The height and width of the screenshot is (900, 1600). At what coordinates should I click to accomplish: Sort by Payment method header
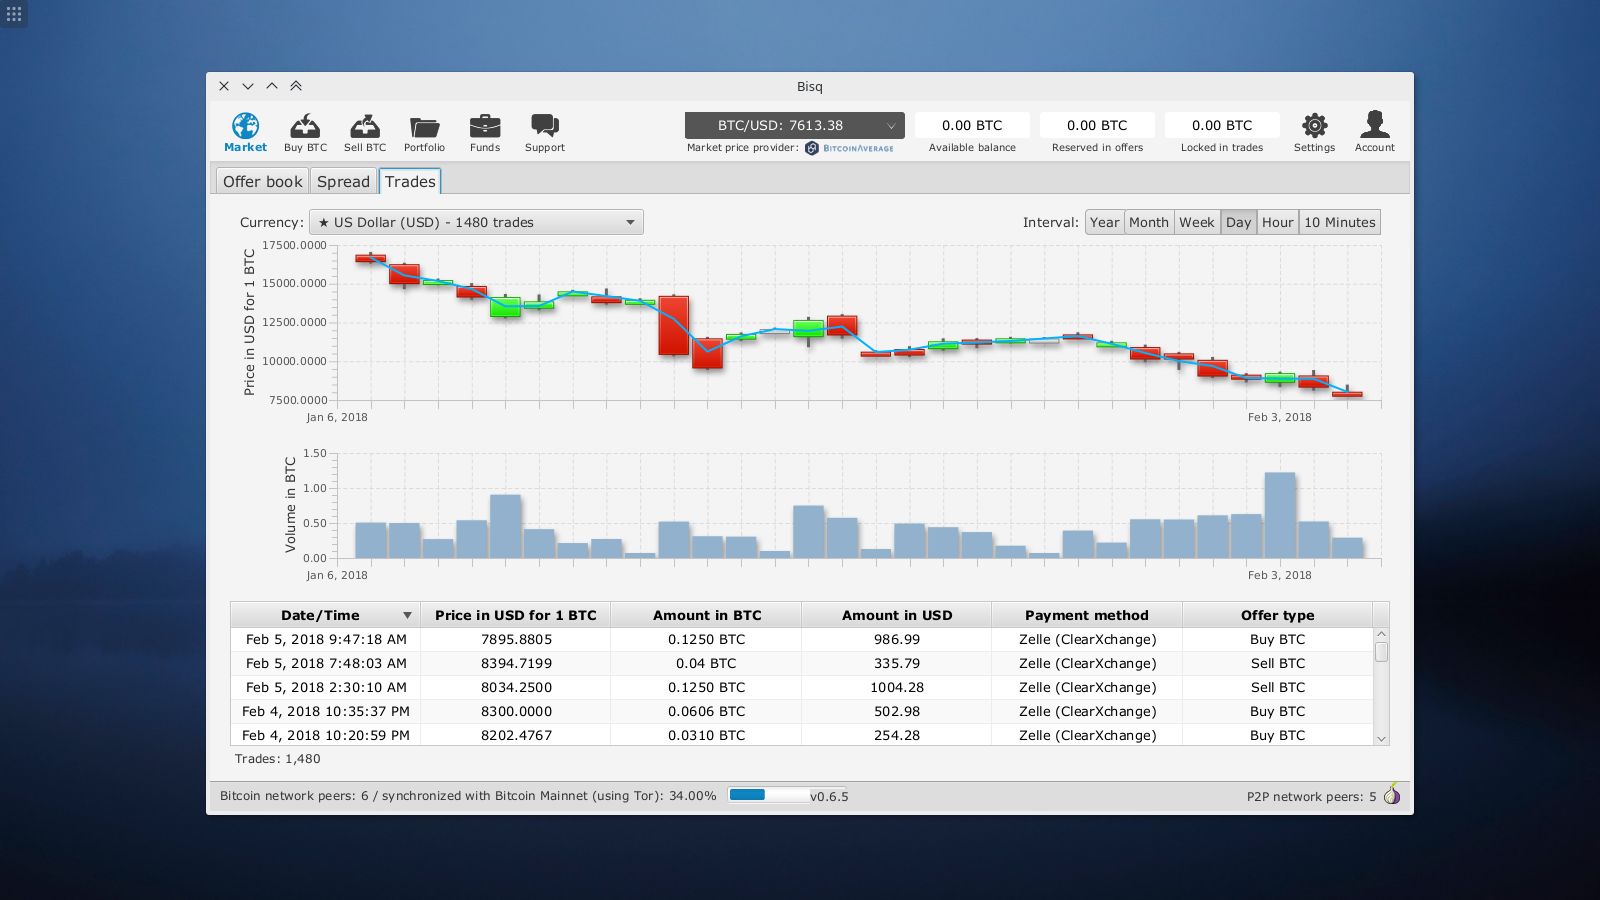pos(1087,615)
